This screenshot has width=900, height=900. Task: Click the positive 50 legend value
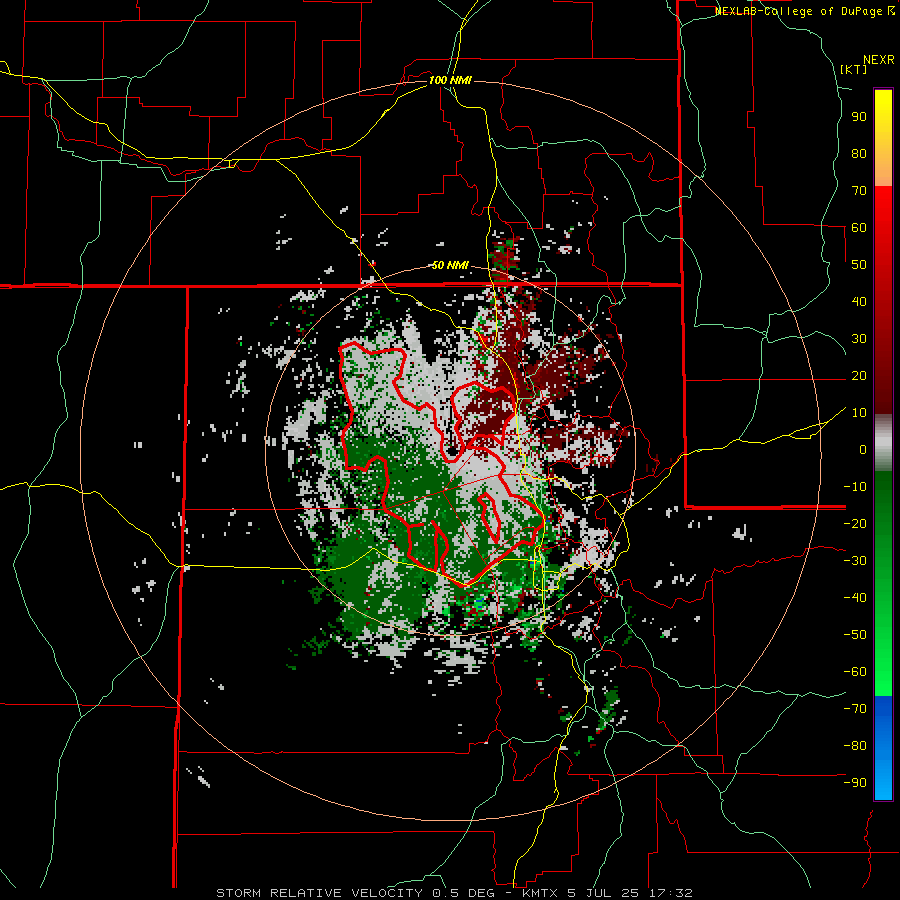[x=859, y=265]
